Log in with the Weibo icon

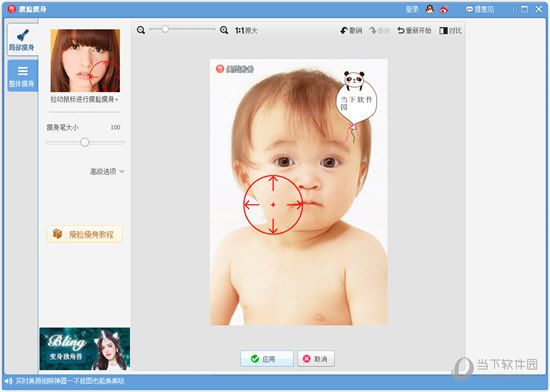443,9
